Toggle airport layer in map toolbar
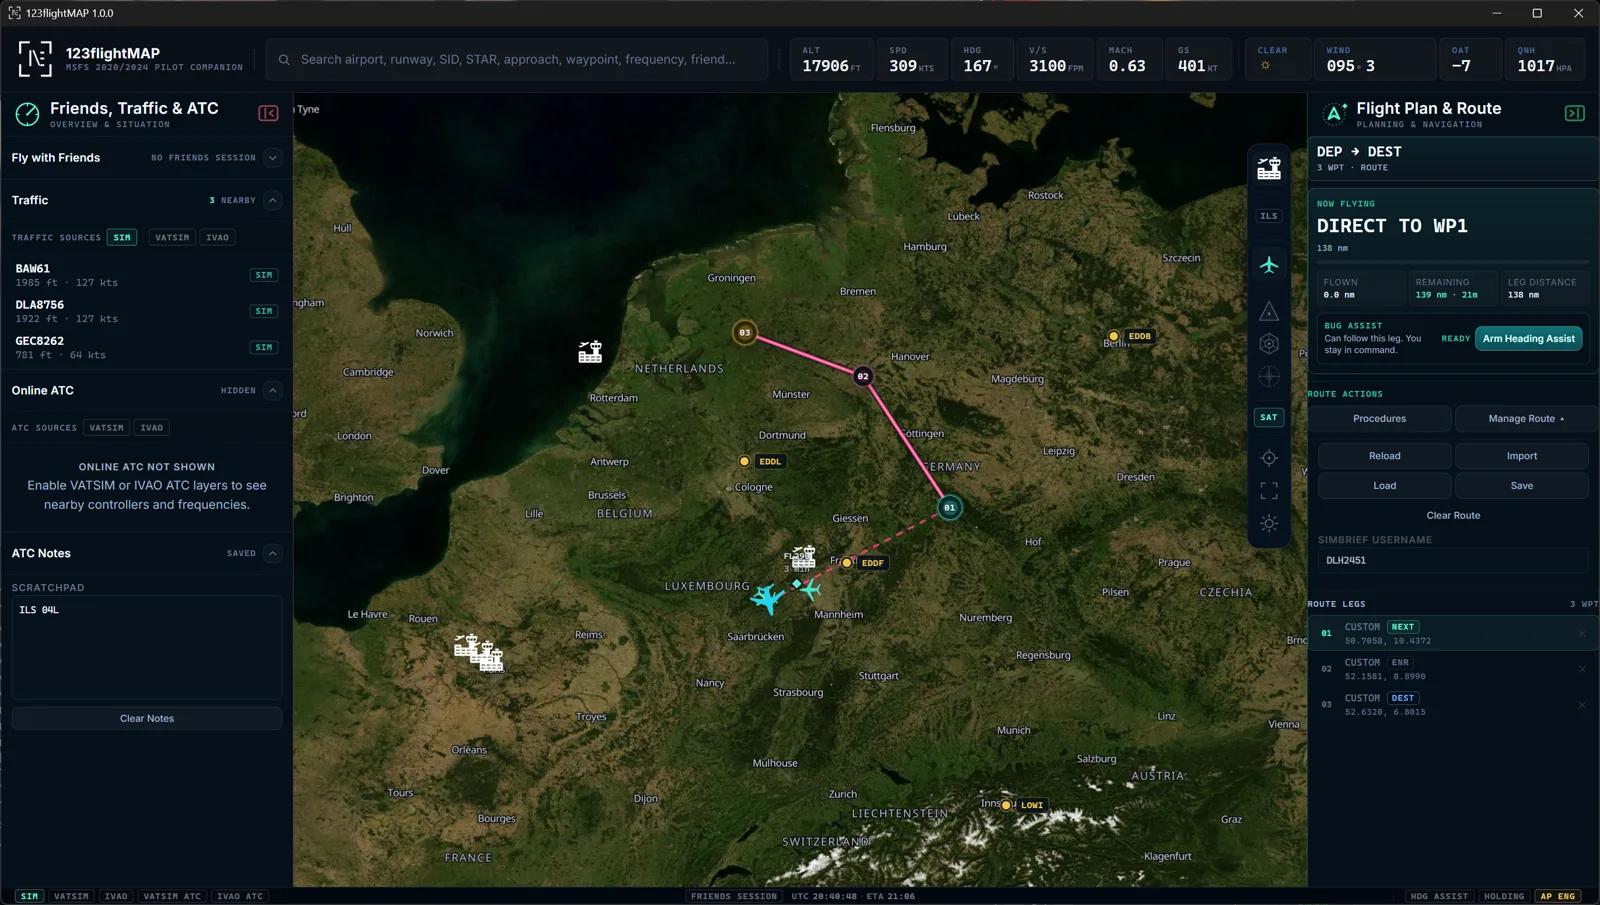 click(1269, 169)
